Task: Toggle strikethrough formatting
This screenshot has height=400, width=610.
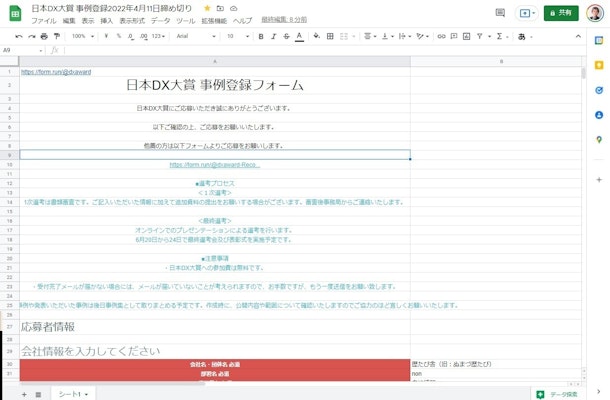Action: (286, 36)
